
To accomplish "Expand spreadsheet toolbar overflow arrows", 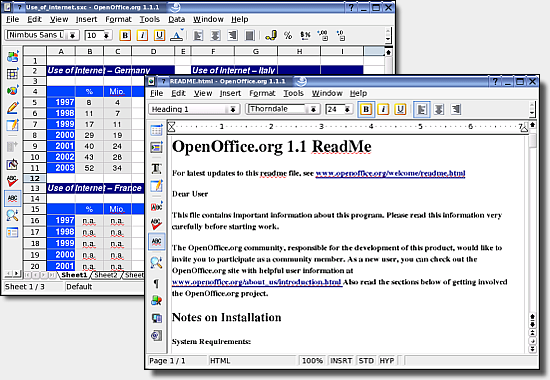I will click(x=388, y=35).
